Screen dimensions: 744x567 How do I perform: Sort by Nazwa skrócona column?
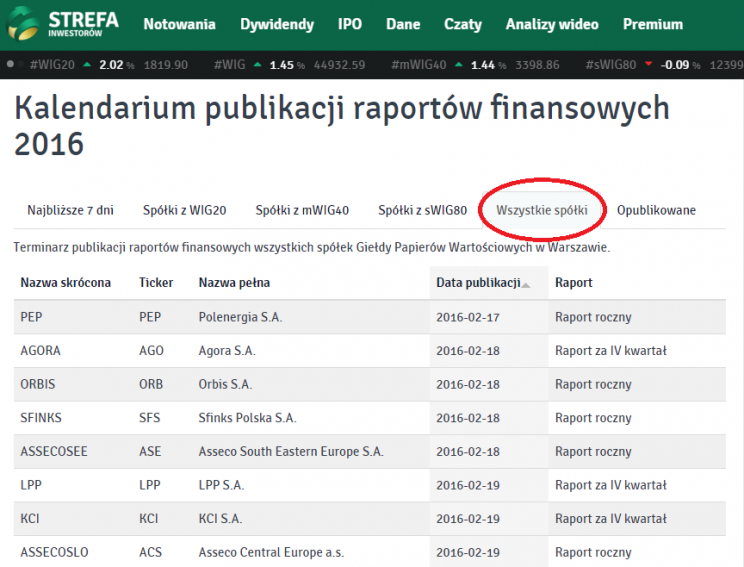65,283
